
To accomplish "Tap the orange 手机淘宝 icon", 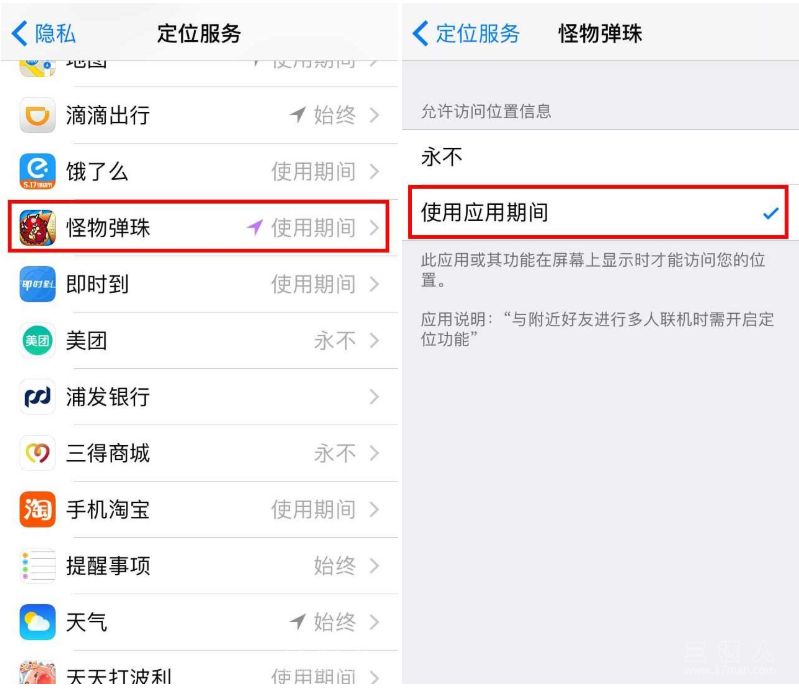I will click(38, 509).
